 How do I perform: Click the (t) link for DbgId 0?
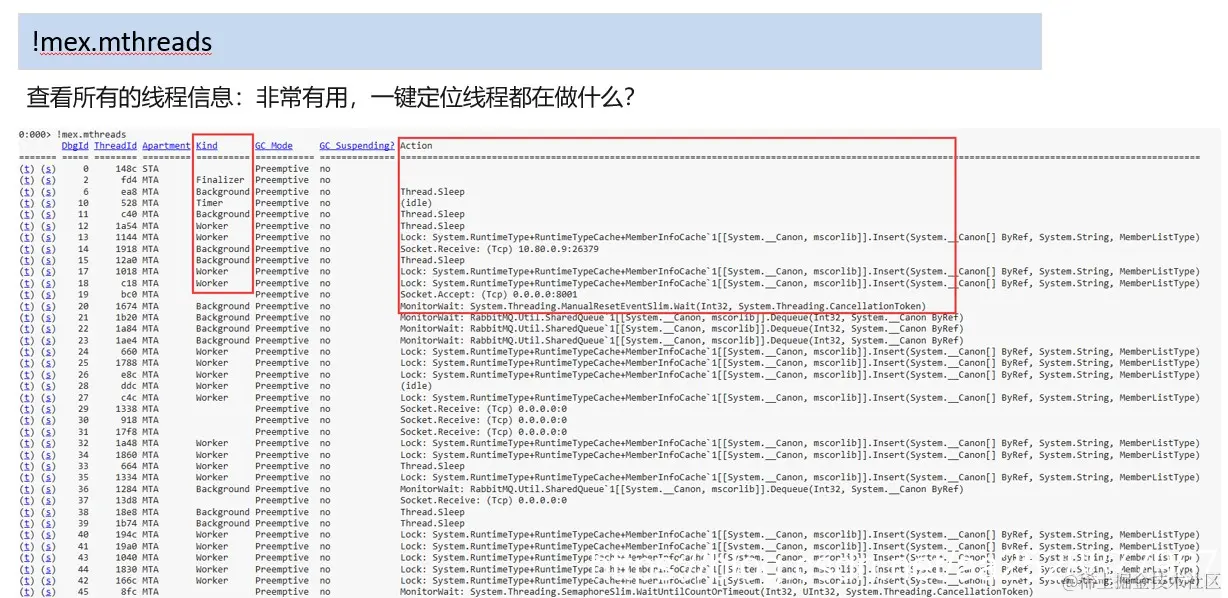click(27, 169)
